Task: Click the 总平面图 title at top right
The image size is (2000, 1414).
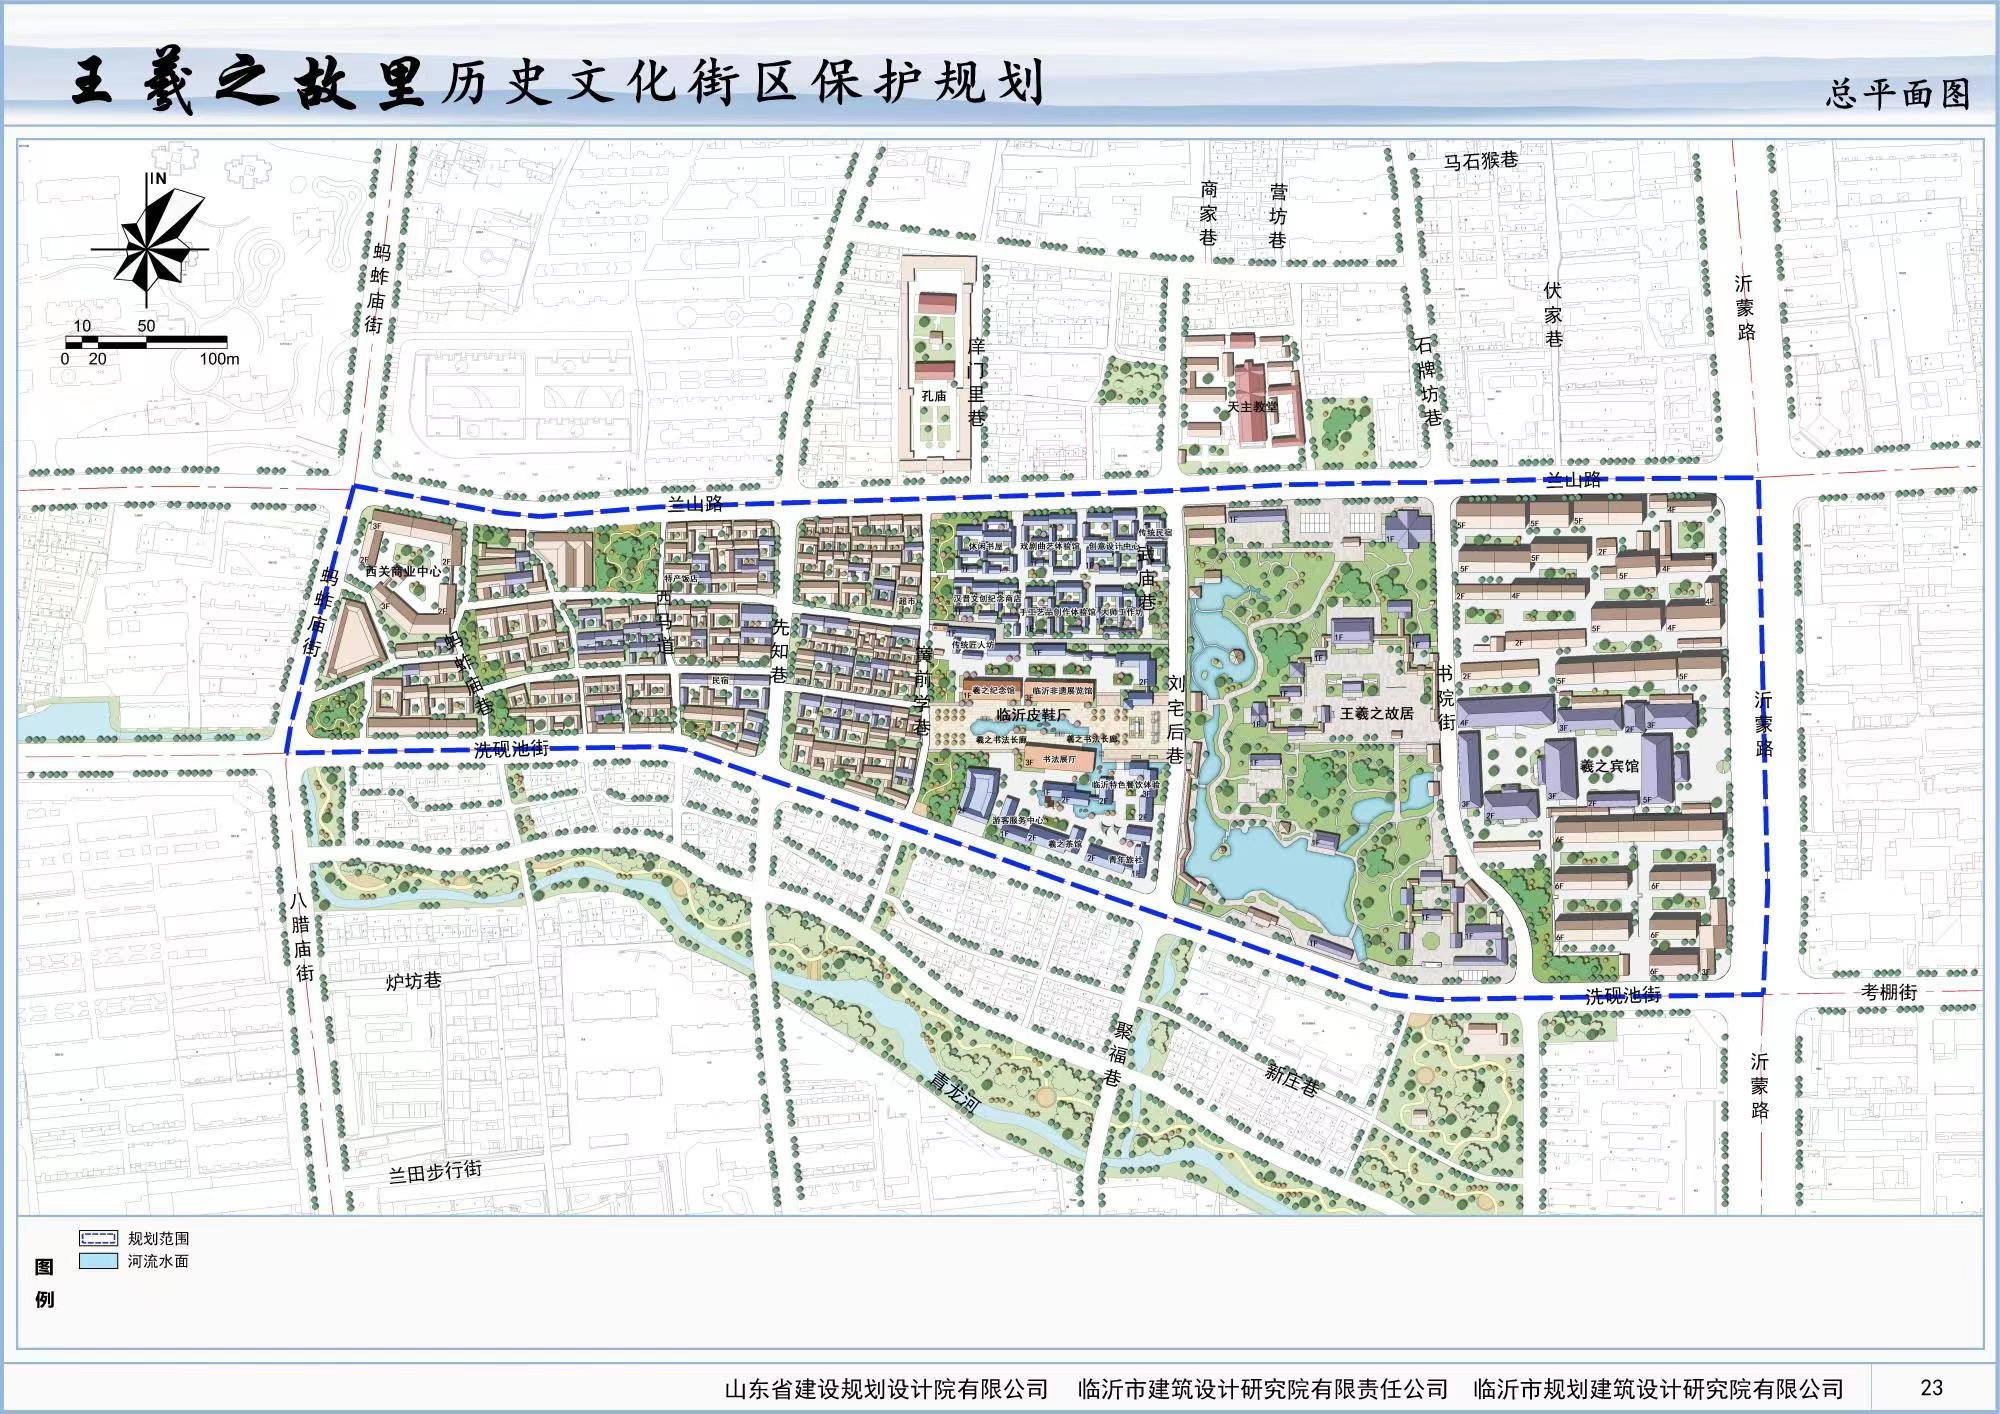Action: 1897,94
